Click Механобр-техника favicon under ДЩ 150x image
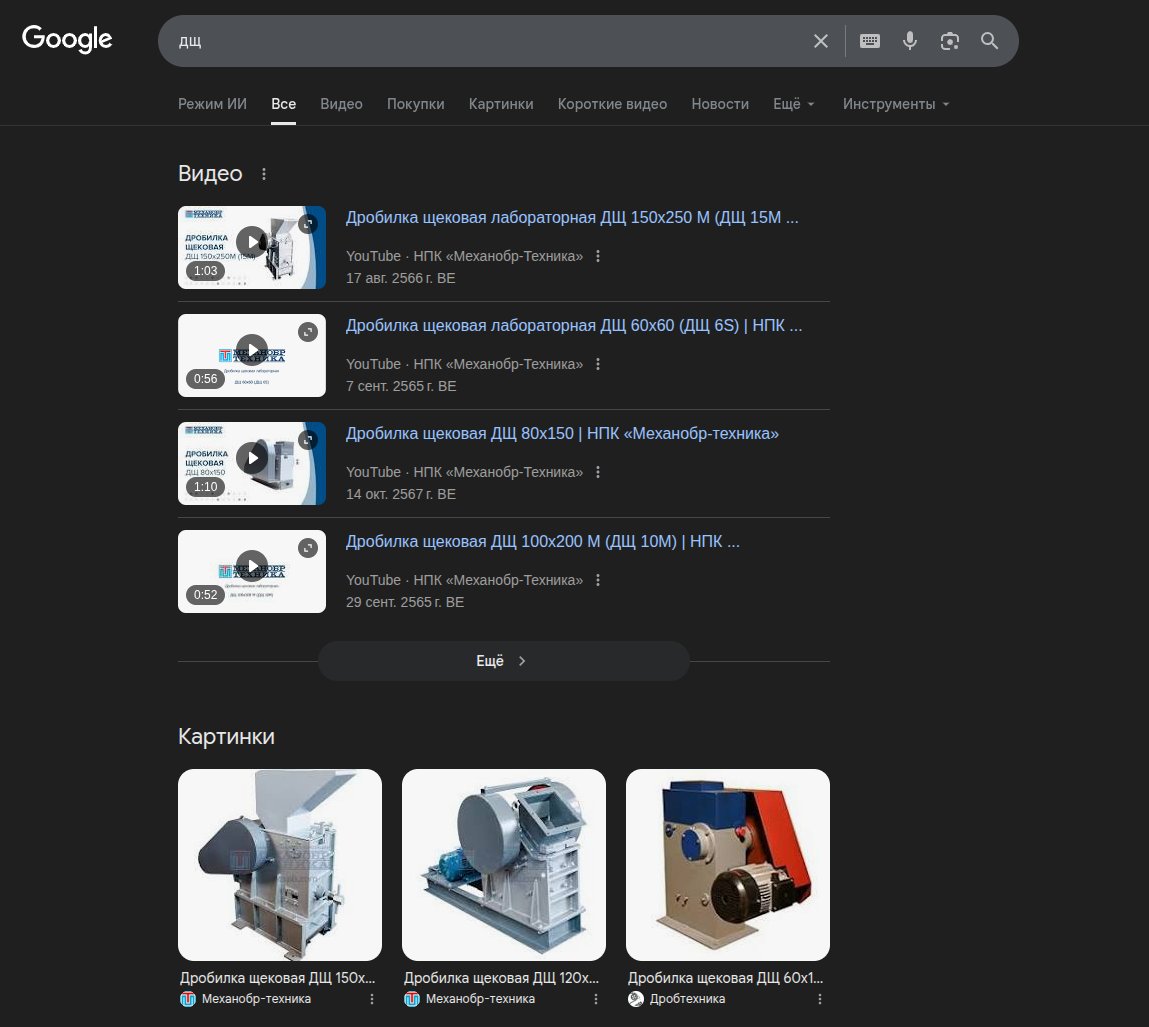The image size is (1149, 1027). click(x=188, y=999)
